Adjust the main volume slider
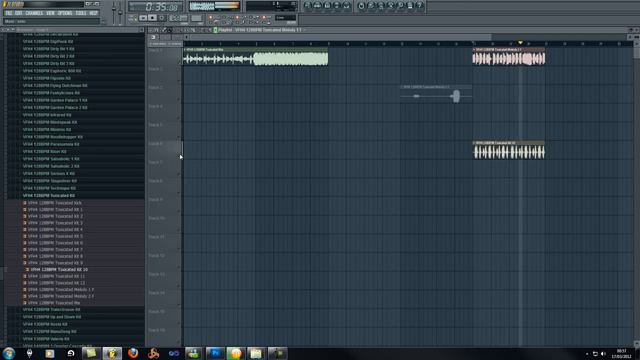Image resolution: width=640 pixels, height=360 pixels. (x=114, y=12)
